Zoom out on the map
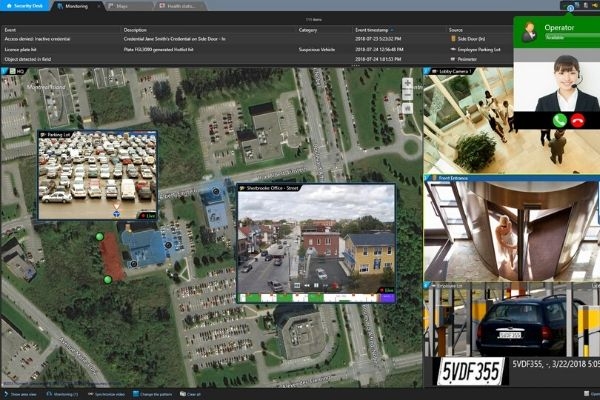 (x=407, y=94)
